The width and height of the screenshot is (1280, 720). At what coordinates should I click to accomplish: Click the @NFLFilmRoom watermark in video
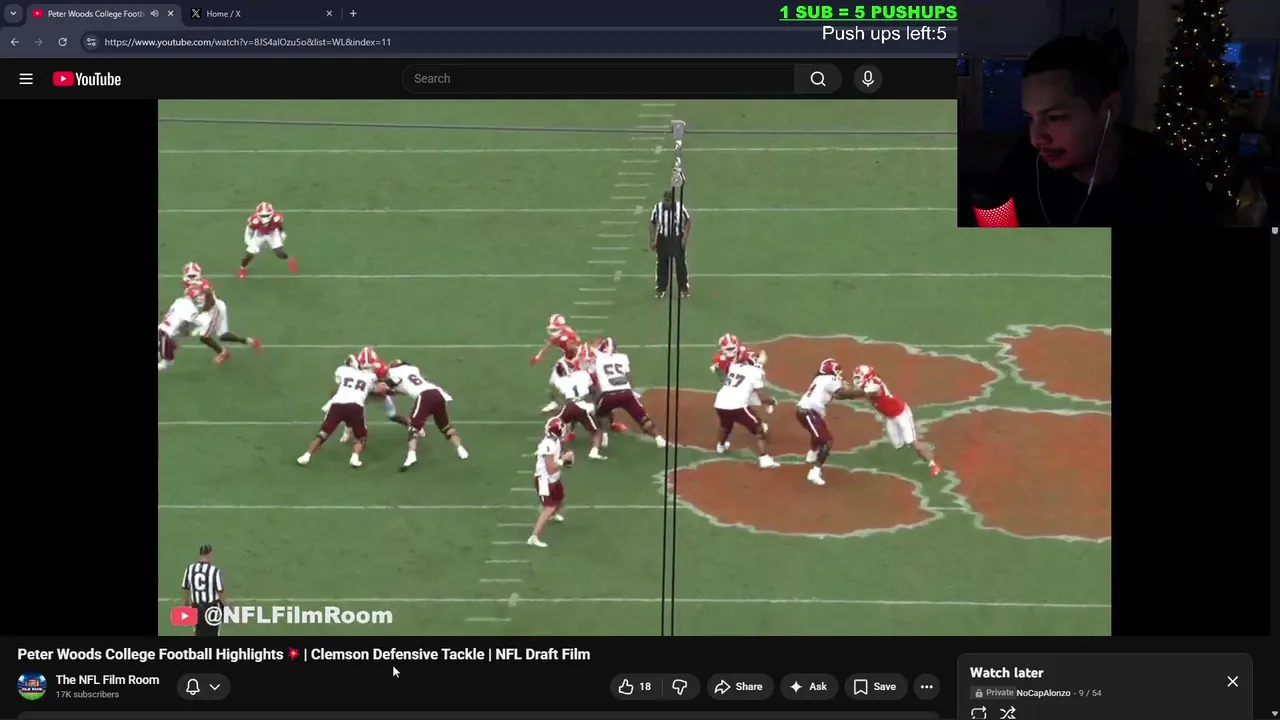coord(282,616)
